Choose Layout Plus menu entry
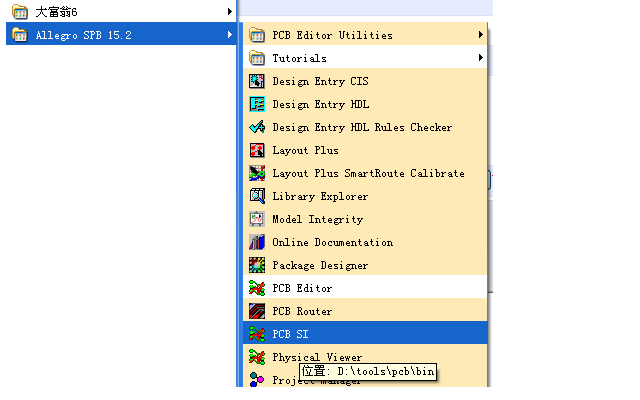The image size is (640, 400). click(365, 150)
